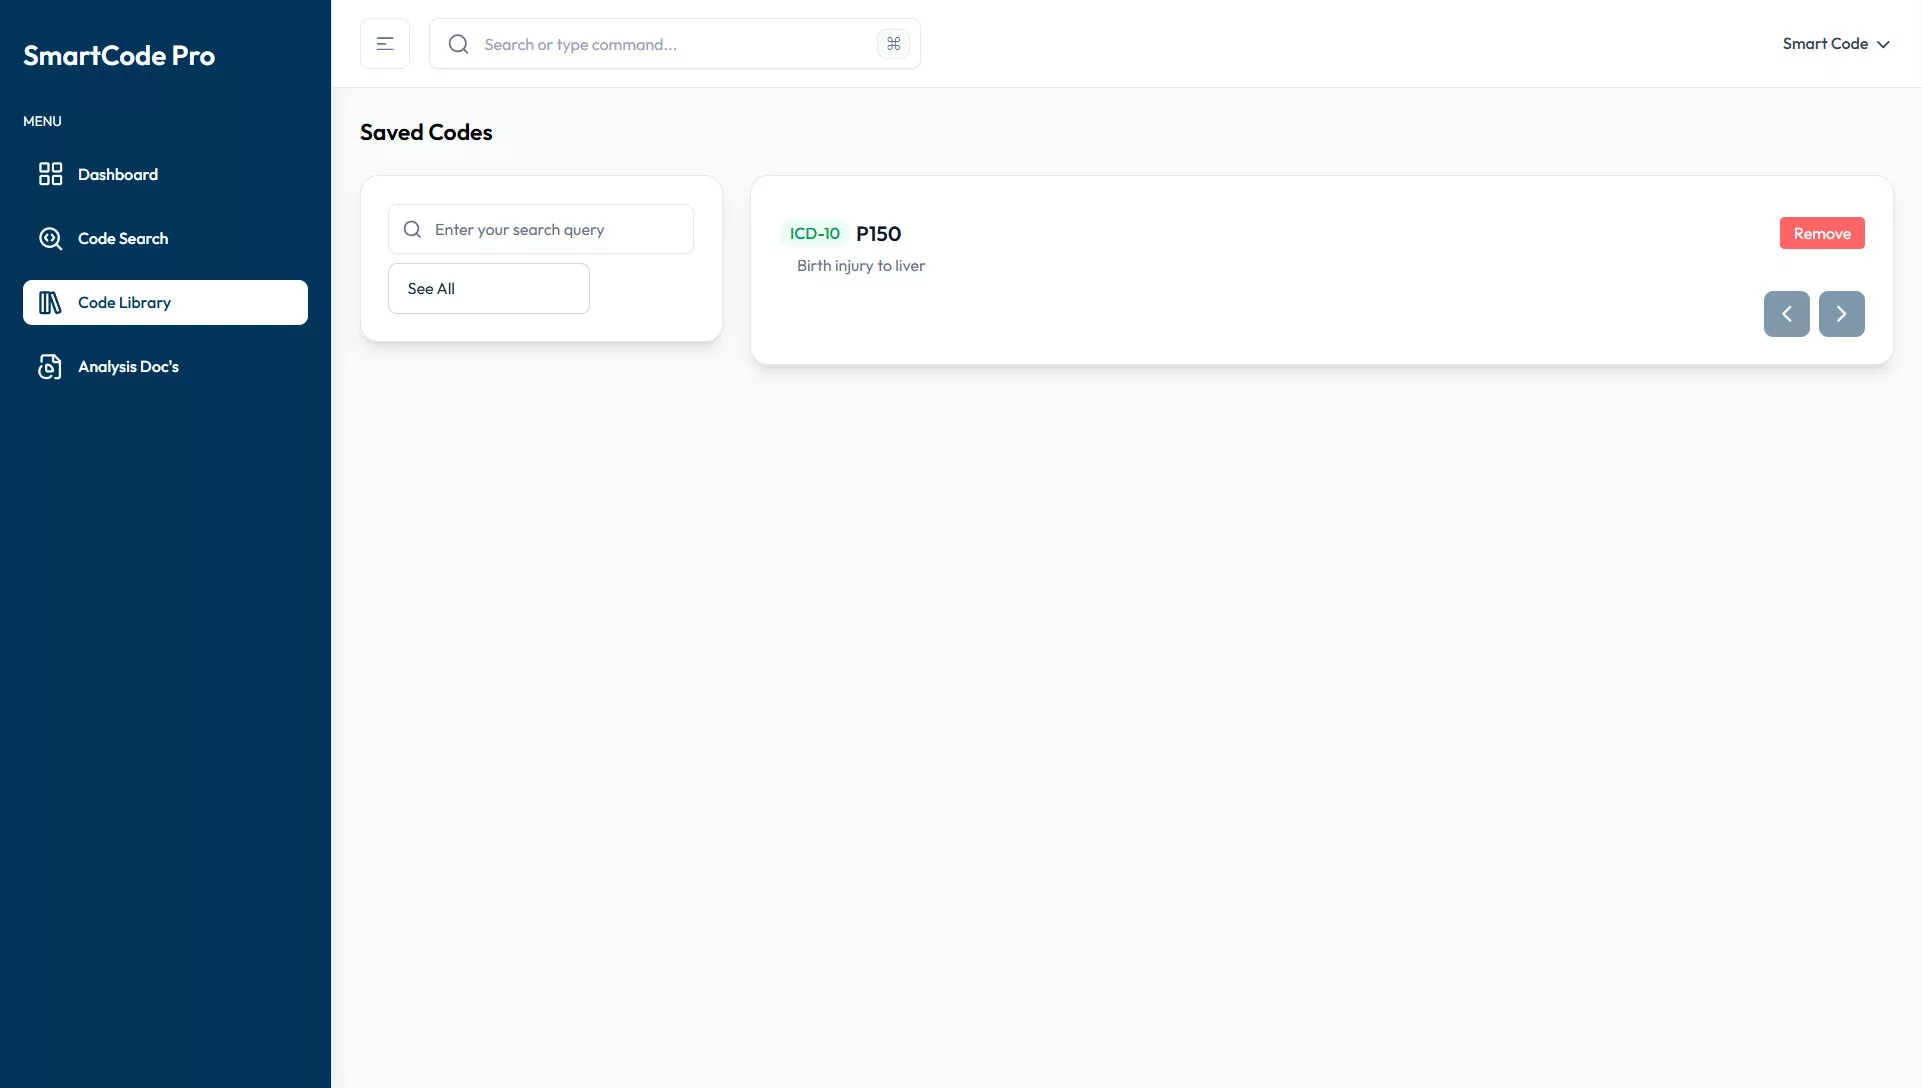Click the SmartCode Pro logo text
Image resolution: width=1922 pixels, height=1088 pixels.
pos(119,56)
